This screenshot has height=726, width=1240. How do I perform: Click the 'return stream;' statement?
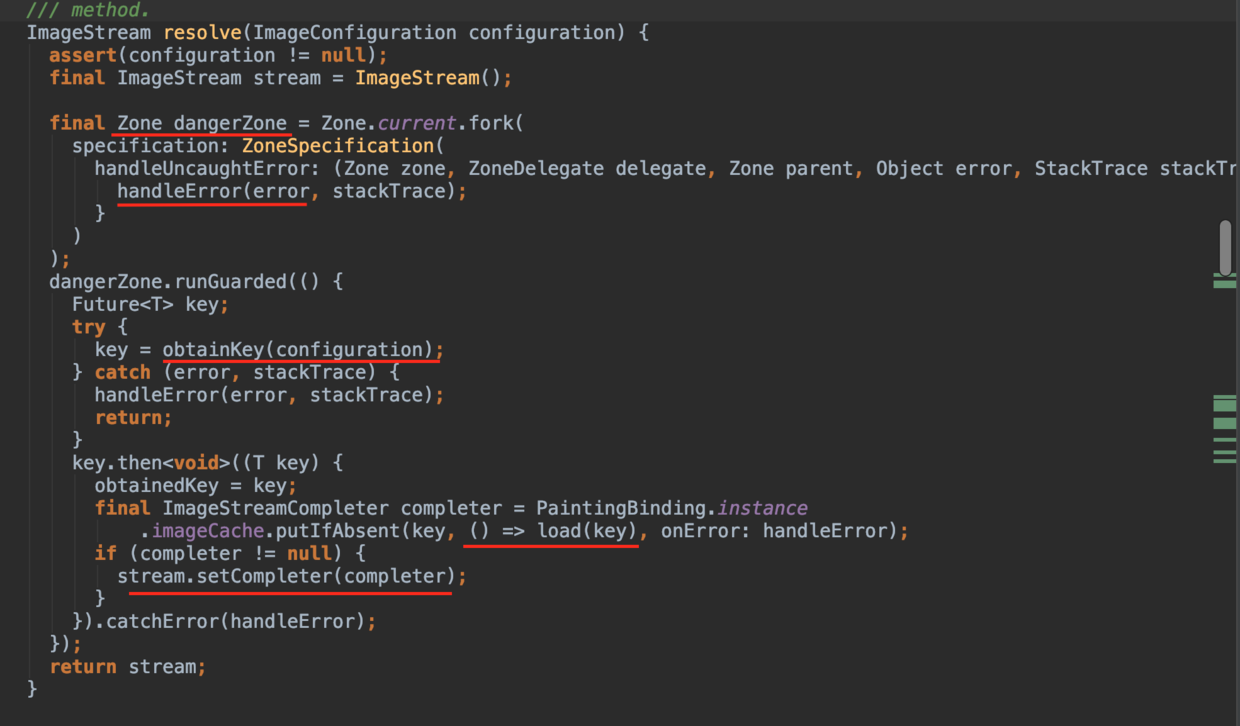(128, 666)
